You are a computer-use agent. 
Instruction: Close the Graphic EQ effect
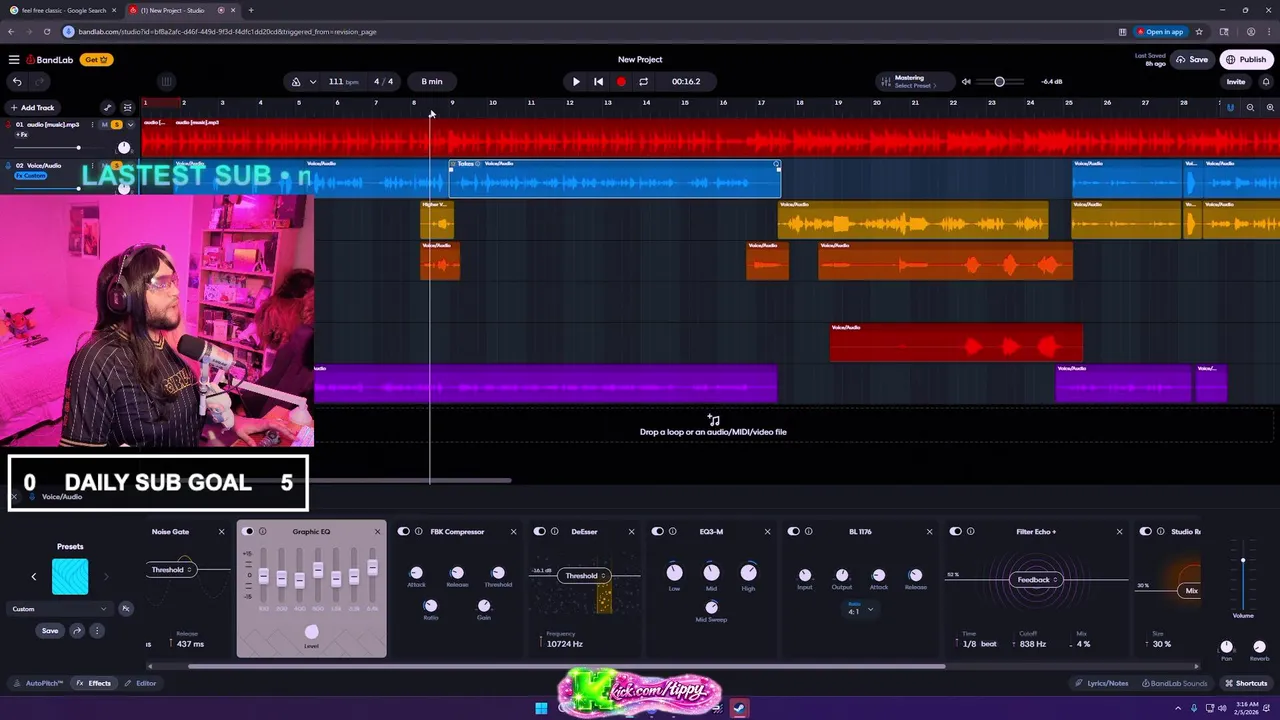377,532
